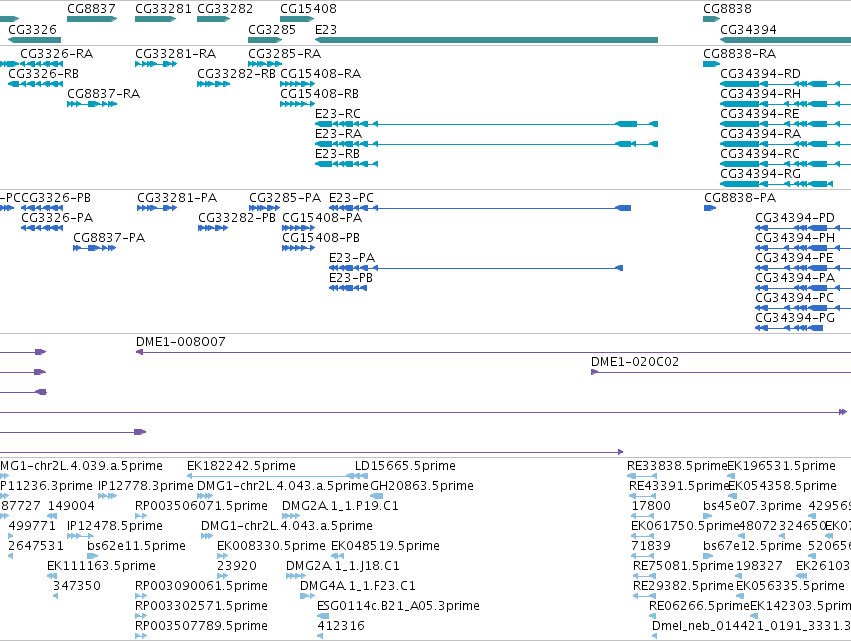Select transcript CG15408-RB
Viewport: 851px width, 641px height.
(x=319, y=94)
